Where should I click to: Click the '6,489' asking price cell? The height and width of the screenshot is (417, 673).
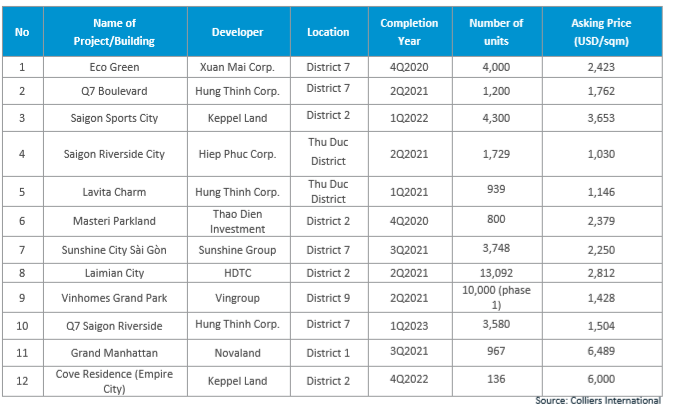[x=602, y=353]
